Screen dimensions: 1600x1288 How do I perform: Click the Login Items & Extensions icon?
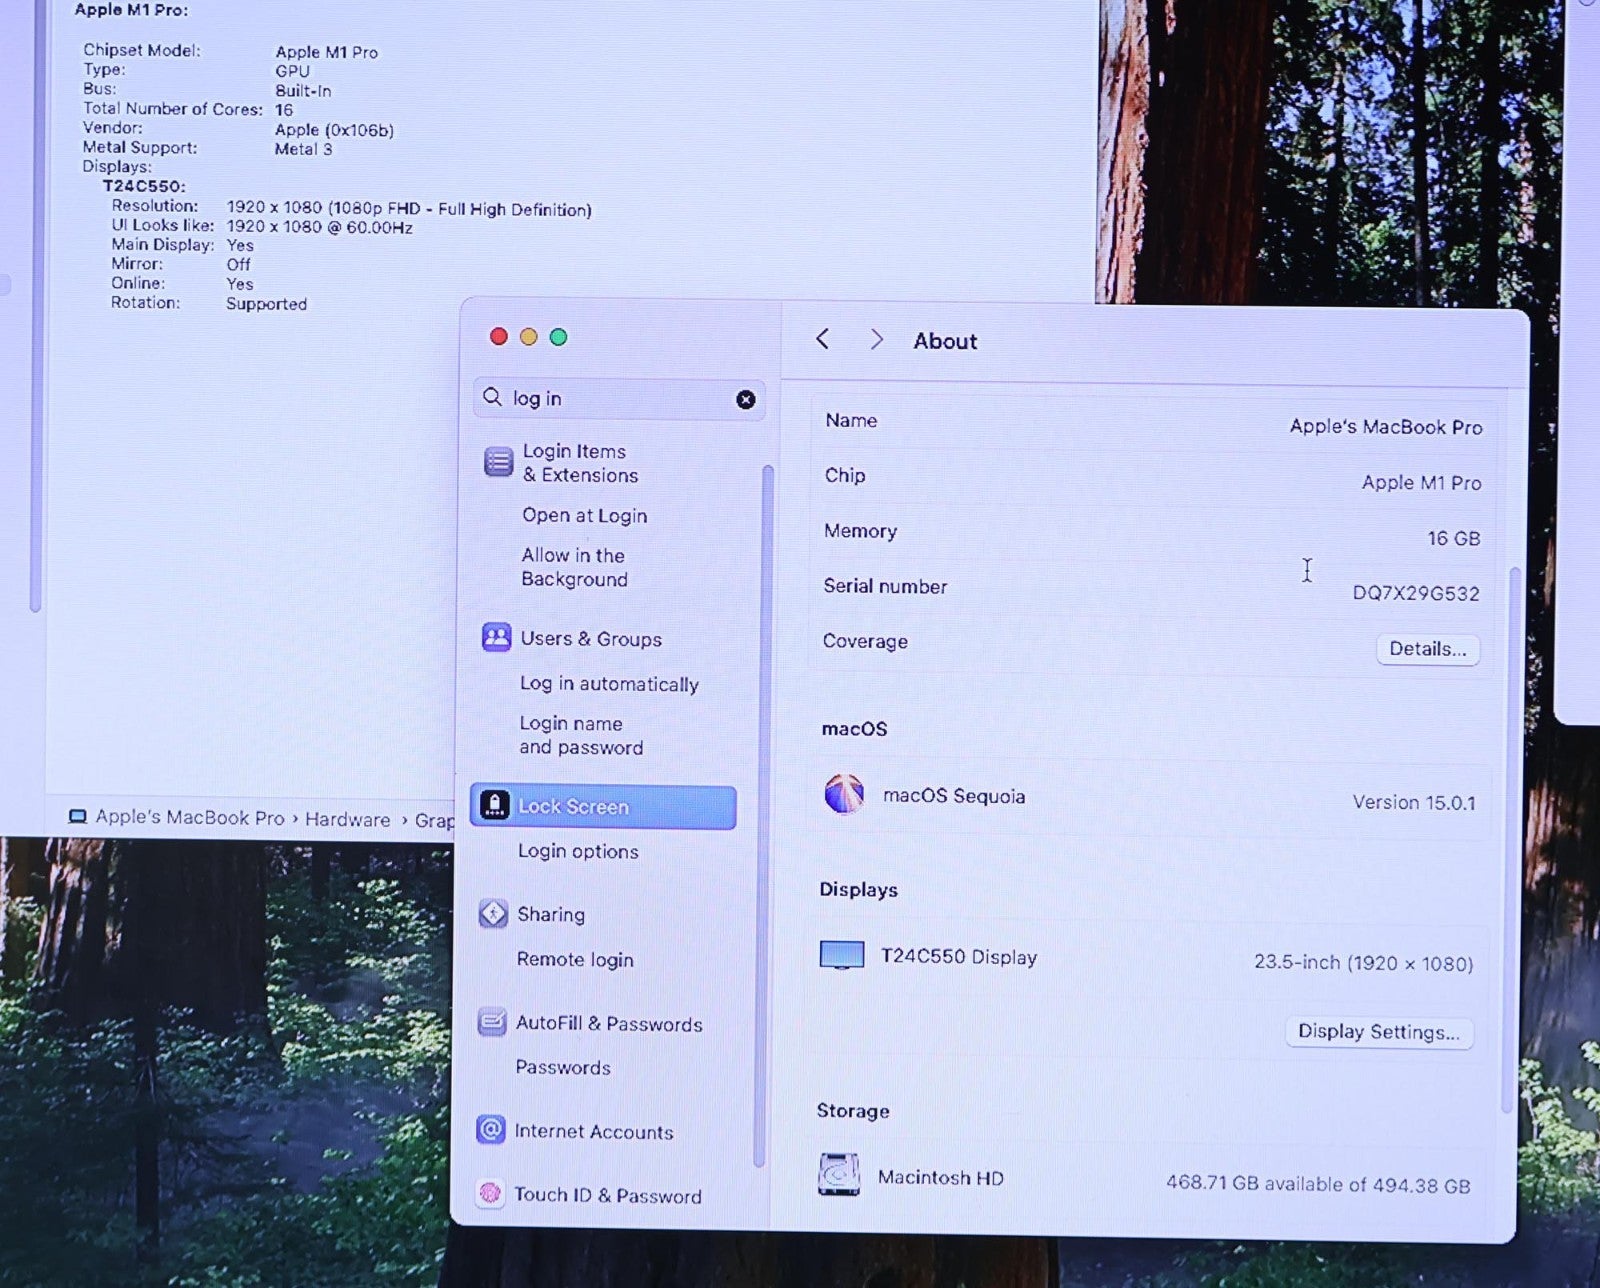tap(498, 462)
